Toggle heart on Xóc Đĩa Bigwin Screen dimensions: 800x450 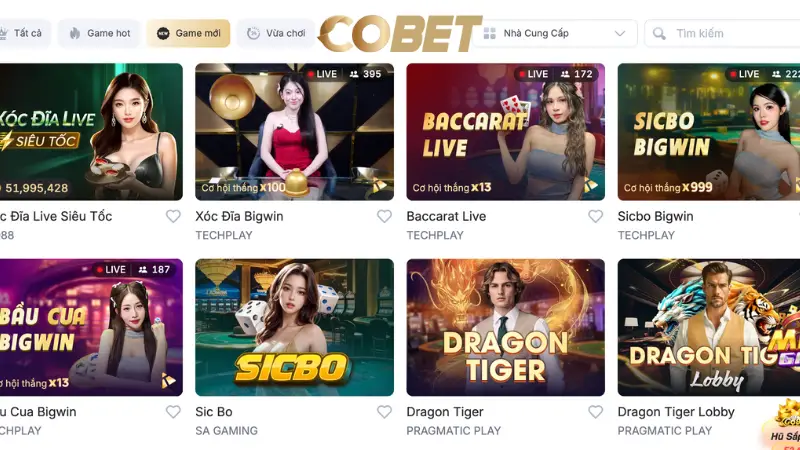point(384,216)
